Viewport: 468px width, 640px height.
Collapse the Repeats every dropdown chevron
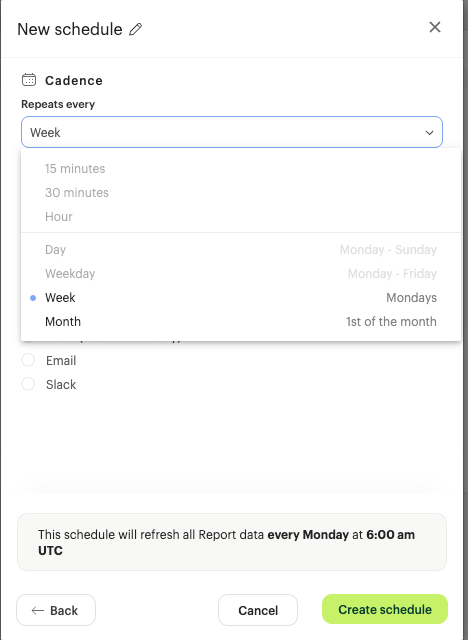tap(429, 133)
